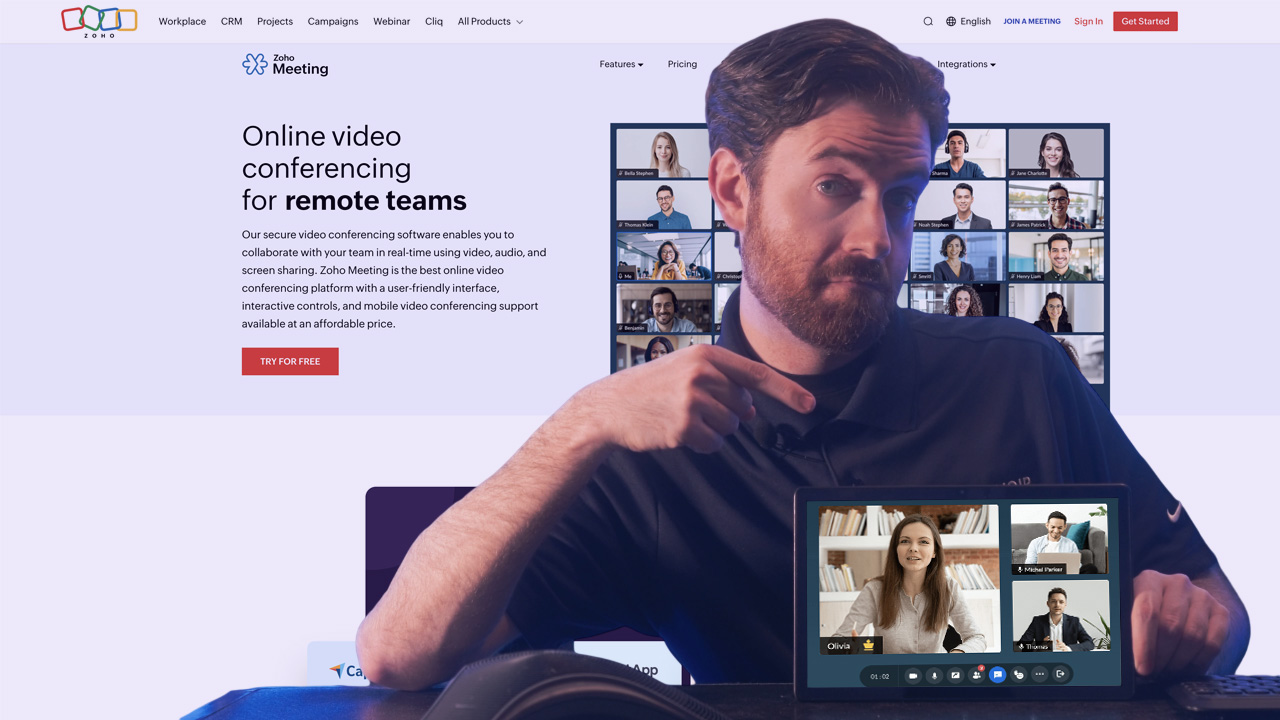This screenshot has height=720, width=1280.
Task: Click the 'Michel Parker' name label
Action: pyautogui.click(x=1044, y=570)
